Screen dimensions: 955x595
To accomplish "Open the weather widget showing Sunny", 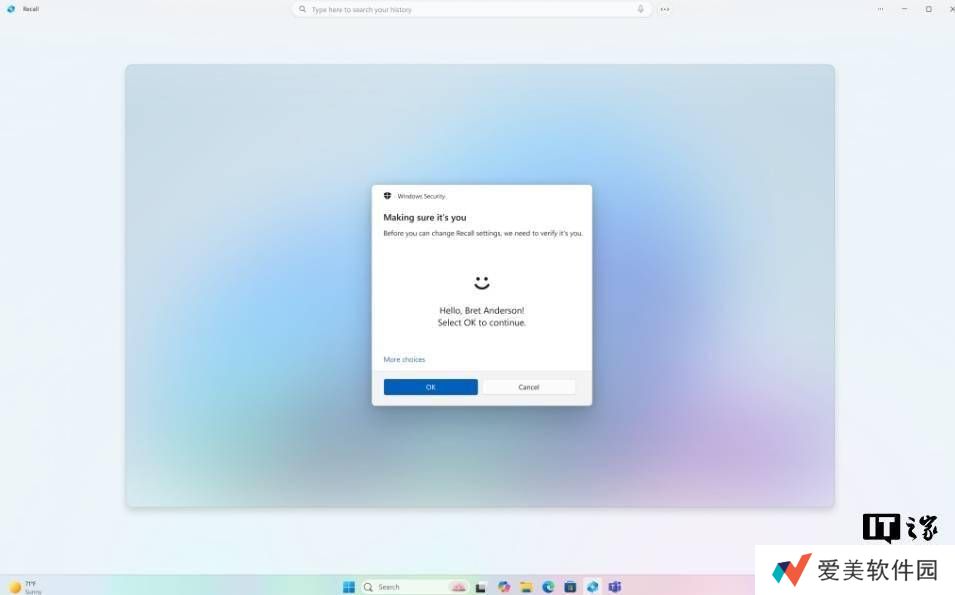I will tap(23, 587).
